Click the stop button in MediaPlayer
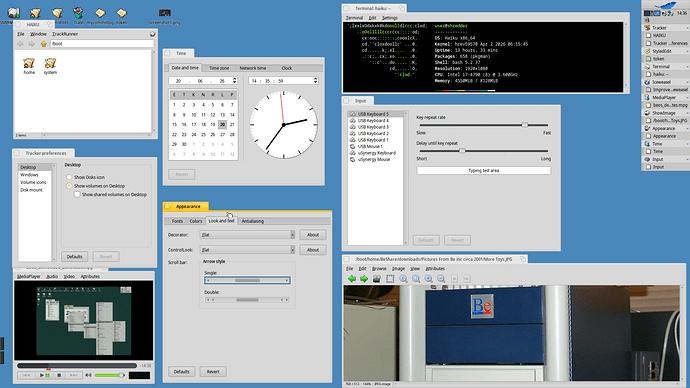 59,375
